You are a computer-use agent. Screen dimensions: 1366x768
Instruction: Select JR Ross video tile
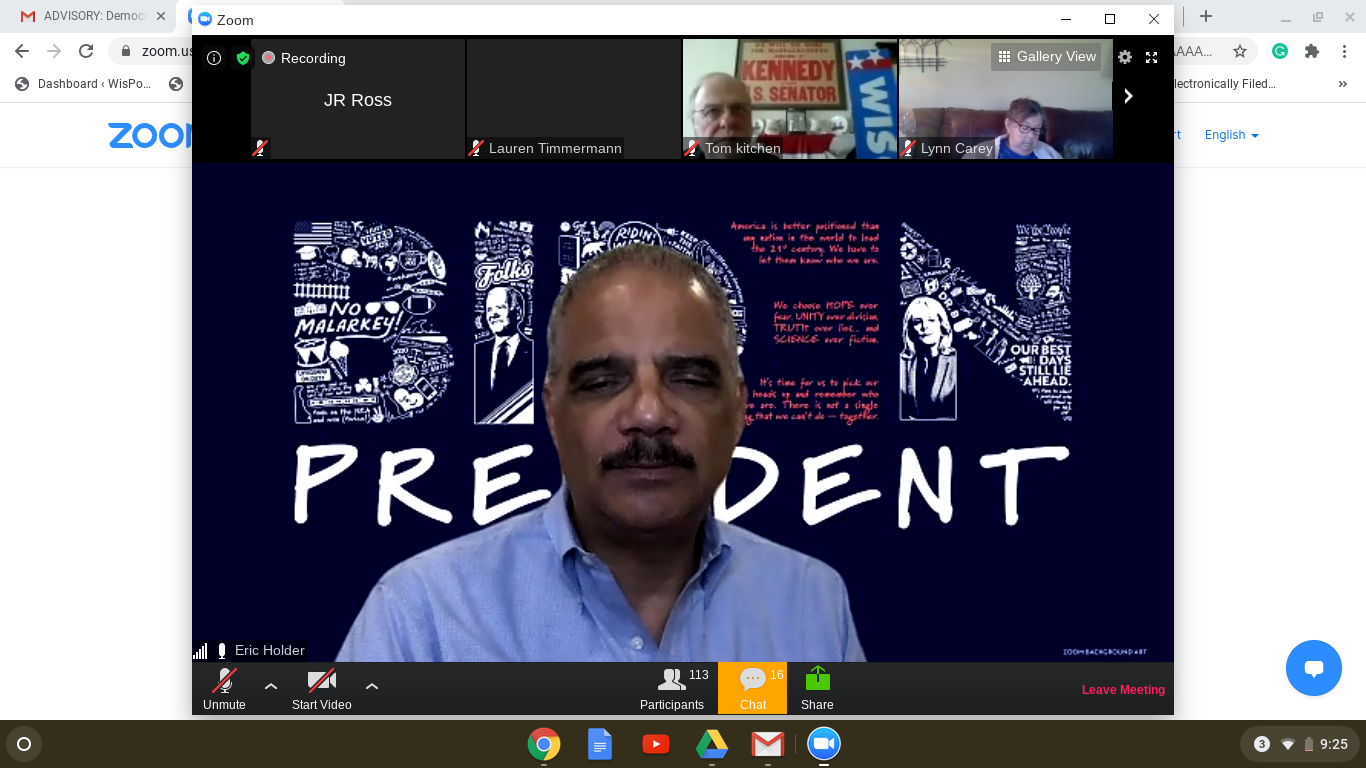point(358,99)
